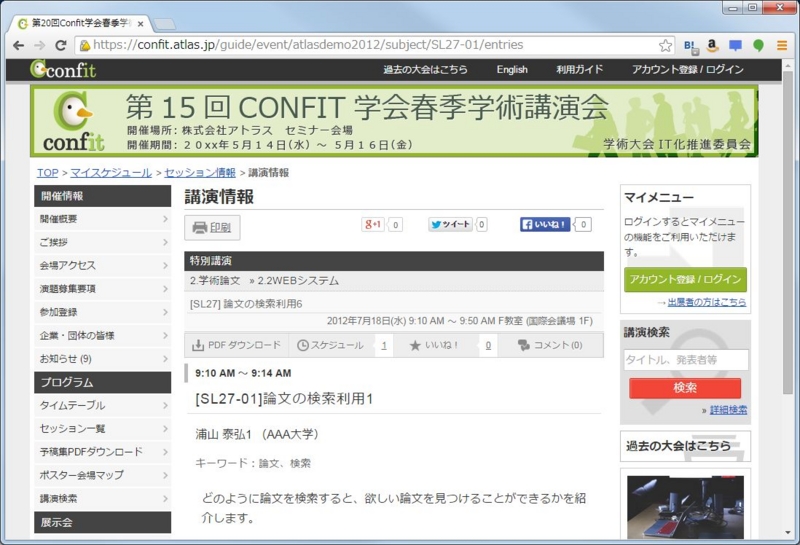Click the [SL27-01]論文の検索利用1 title

284,399
